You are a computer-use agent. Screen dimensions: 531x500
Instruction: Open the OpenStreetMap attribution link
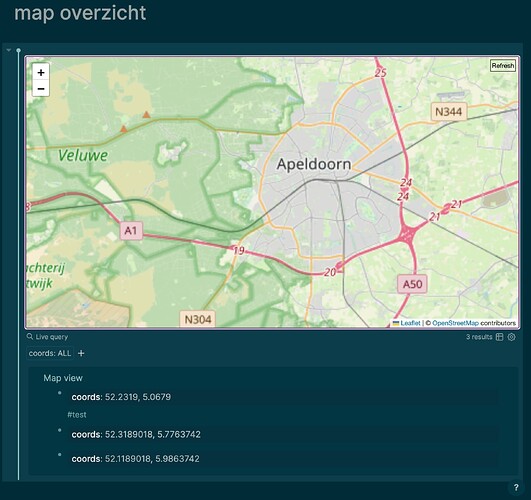coord(455,323)
